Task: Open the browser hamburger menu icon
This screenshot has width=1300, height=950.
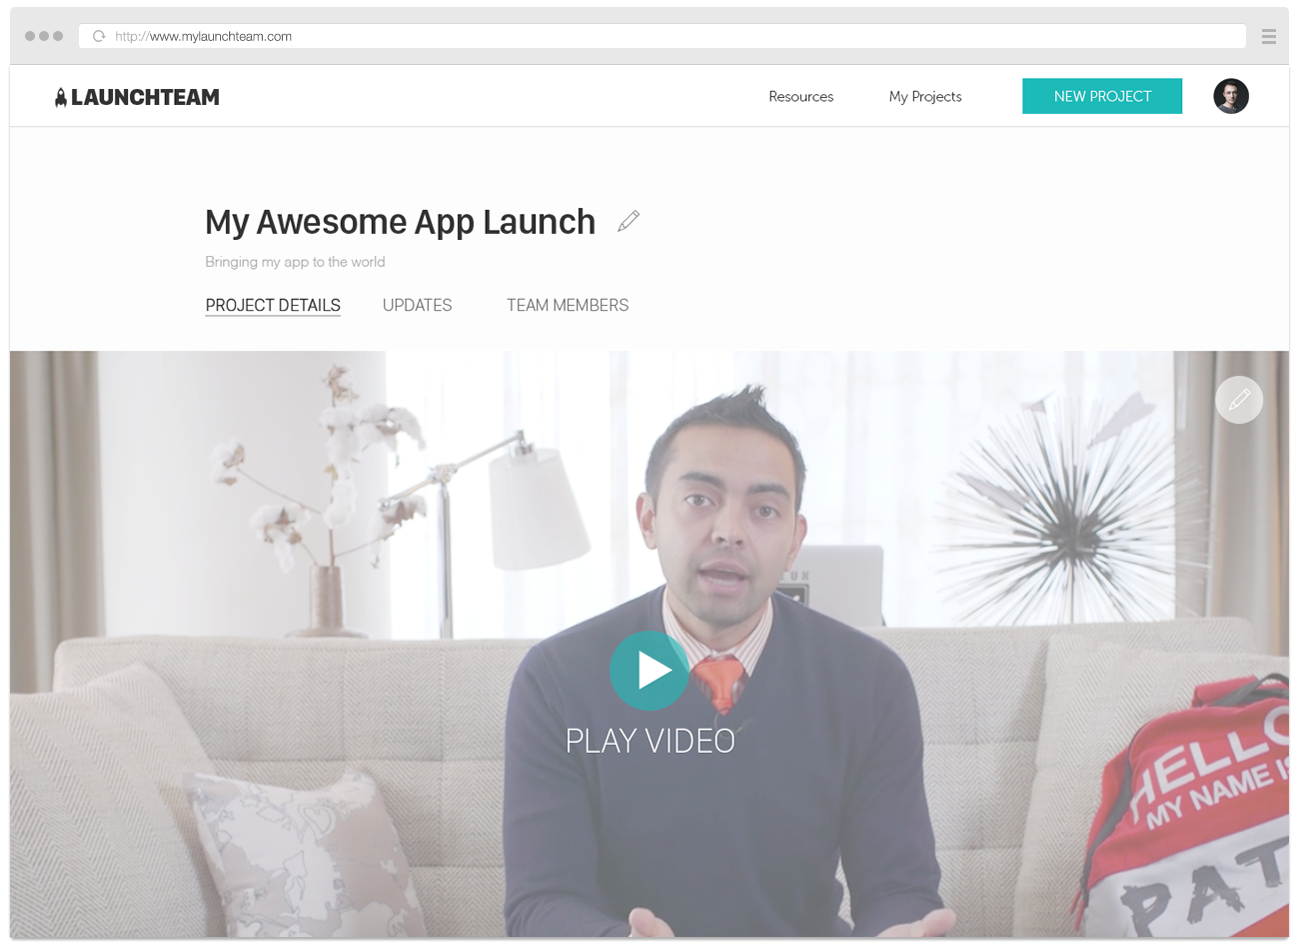Action: tap(1268, 35)
